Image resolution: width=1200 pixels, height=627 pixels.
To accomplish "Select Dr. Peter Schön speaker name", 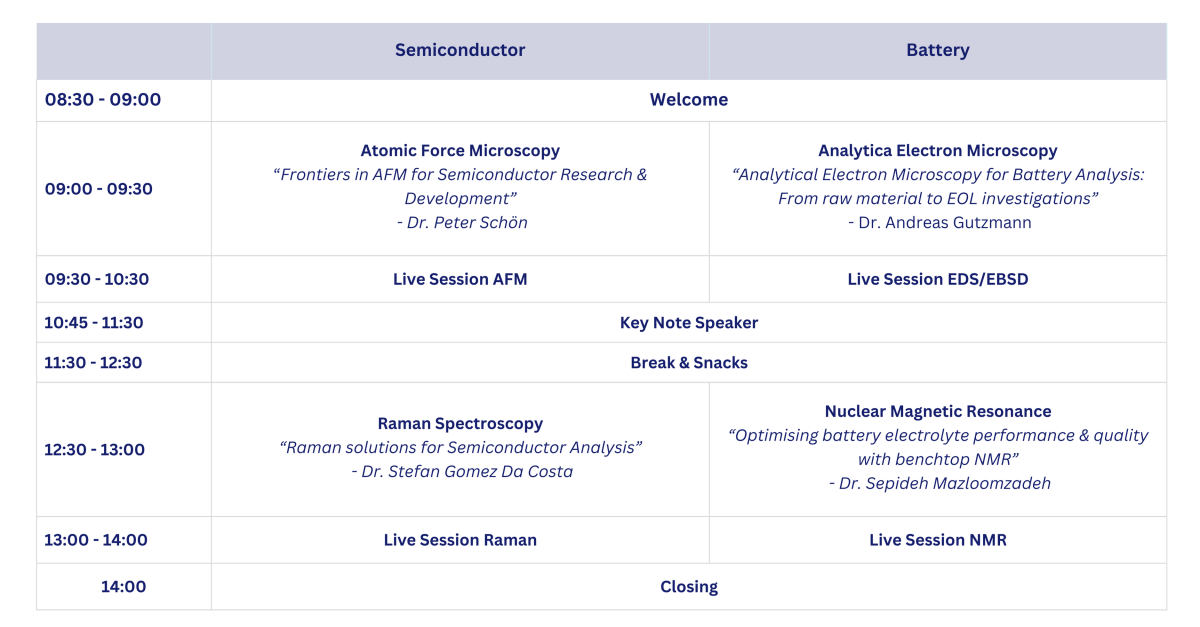I will (462, 222).
